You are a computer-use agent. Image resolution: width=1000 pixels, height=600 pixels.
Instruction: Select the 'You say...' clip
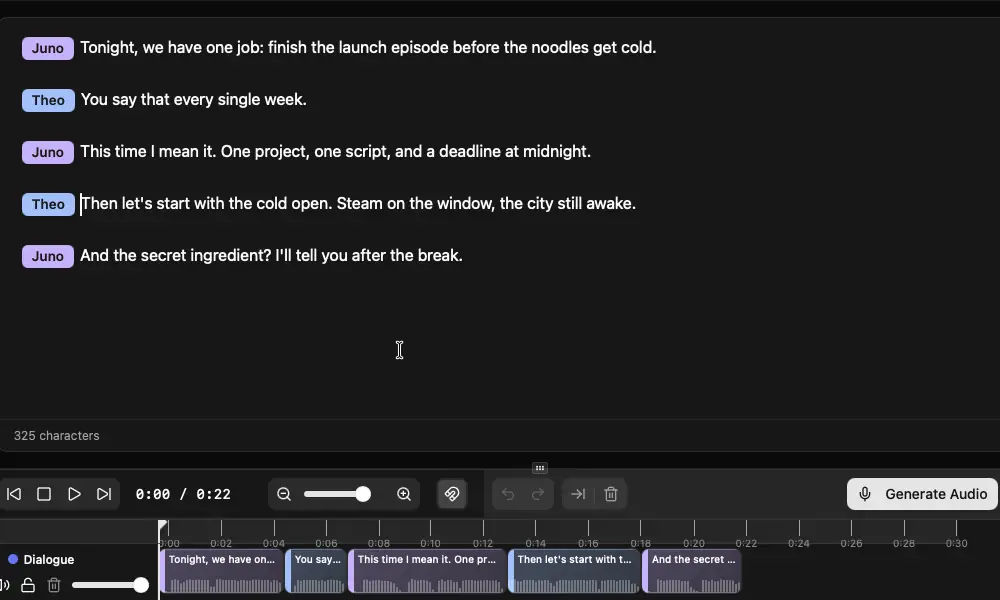tap(316, 571)
